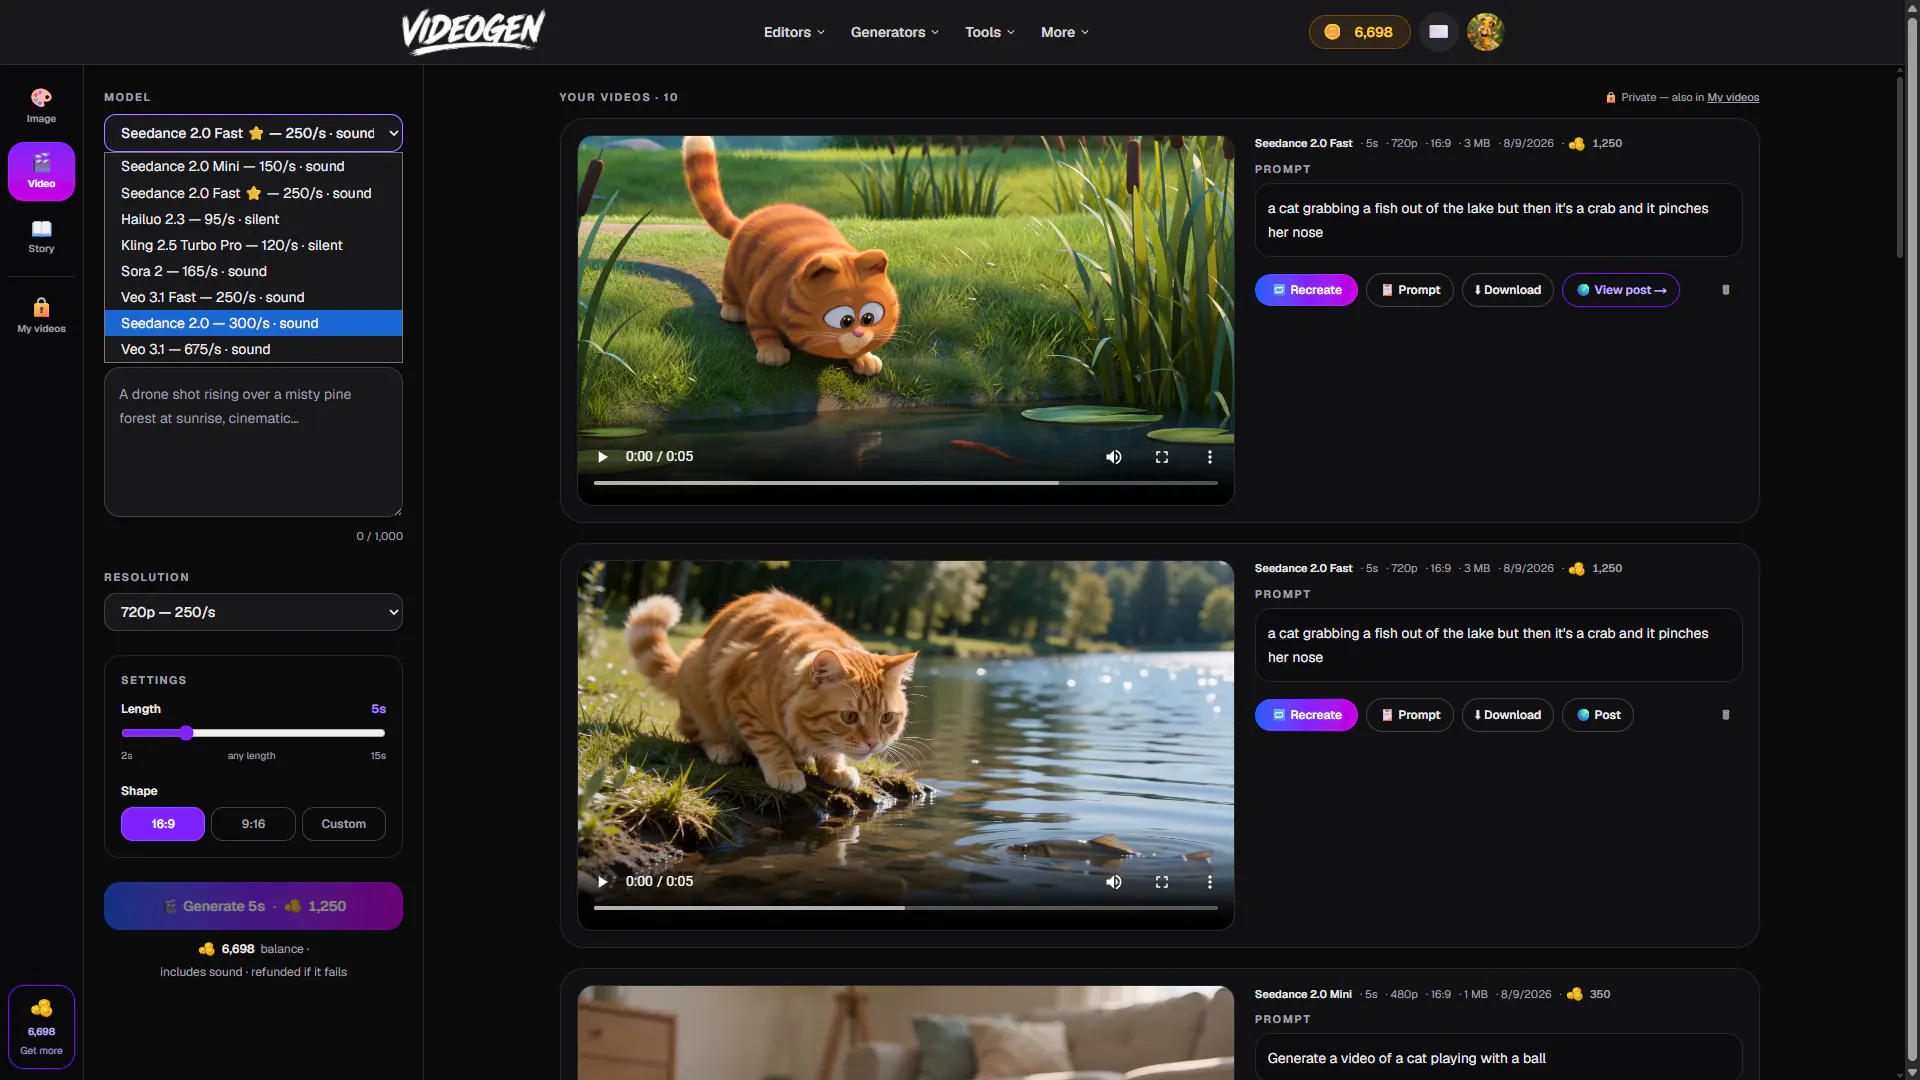The height and width of the screenshot is (1080, 1920).
Task: Download the second cat video
Action: click(x=1507, y=715)
